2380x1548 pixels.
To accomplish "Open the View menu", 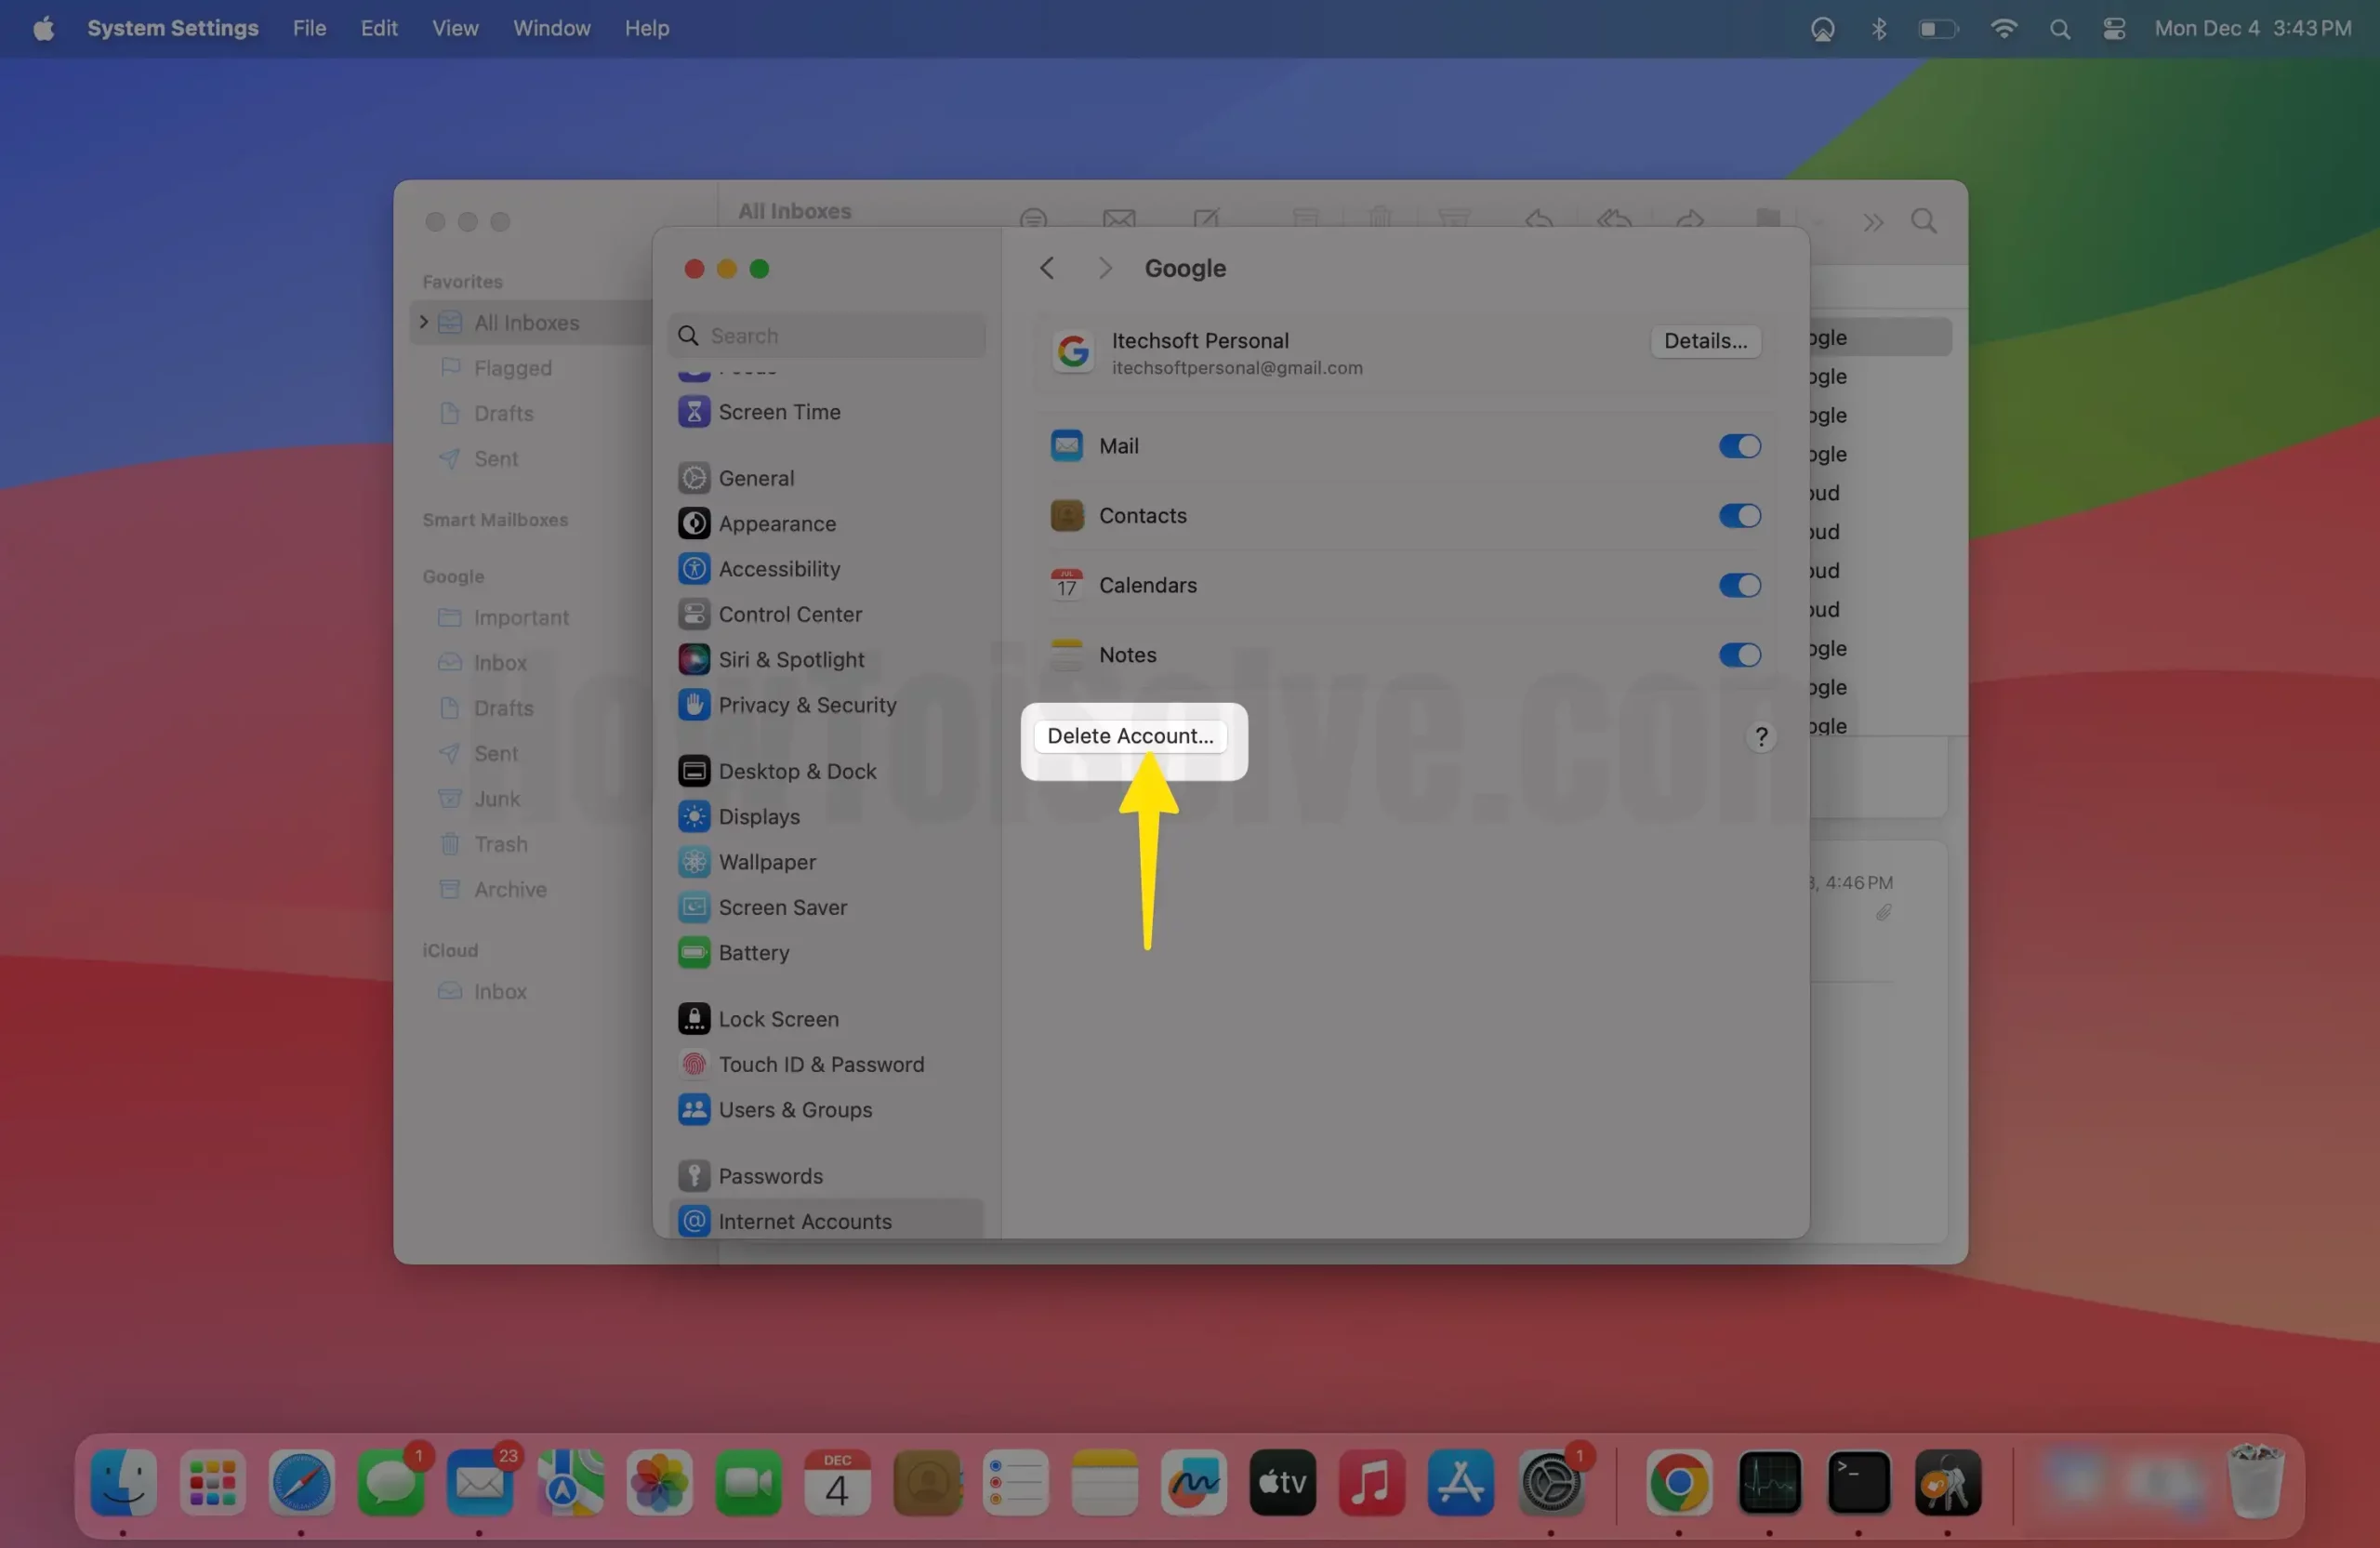I will point(455,29).
